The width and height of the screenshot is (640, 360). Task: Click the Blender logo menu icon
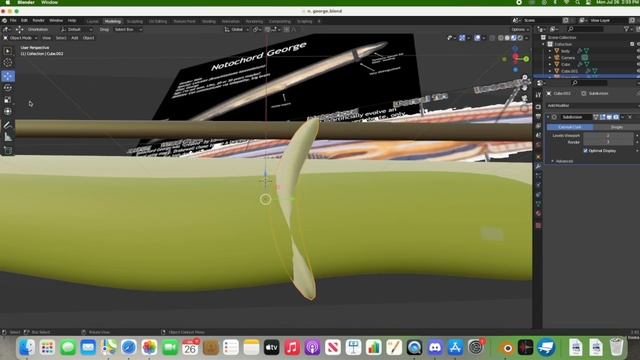(4, 20)
